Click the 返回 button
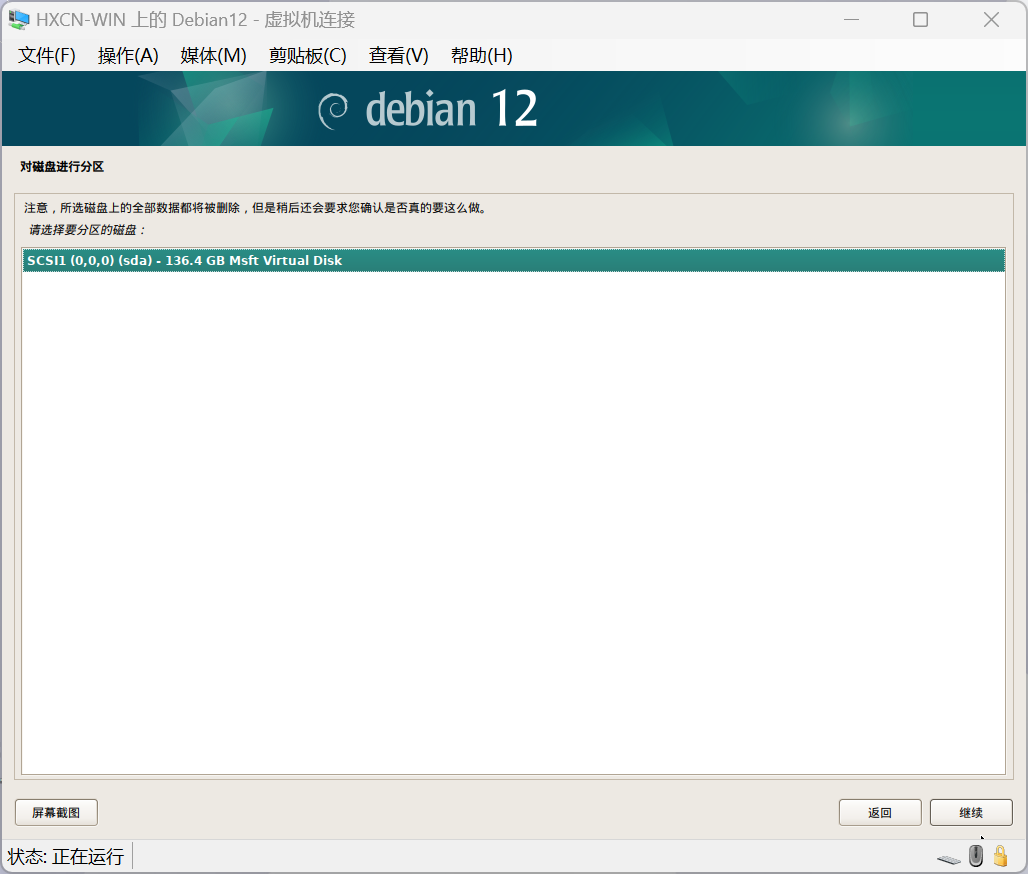Viewport: 1028px width, 874px height. 880,812
